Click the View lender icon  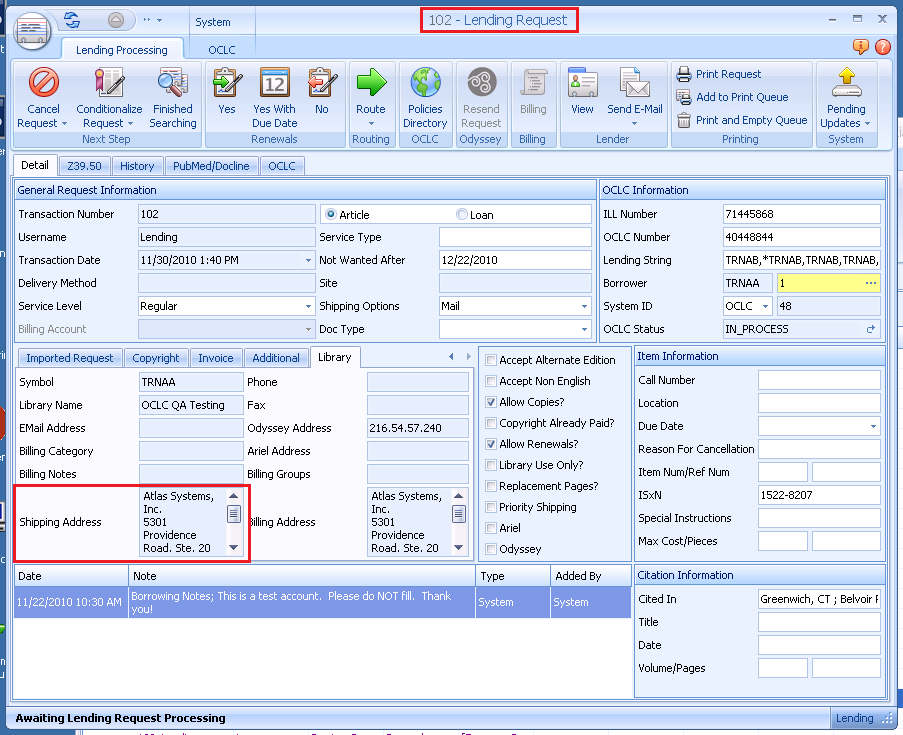tap(582, 83)
